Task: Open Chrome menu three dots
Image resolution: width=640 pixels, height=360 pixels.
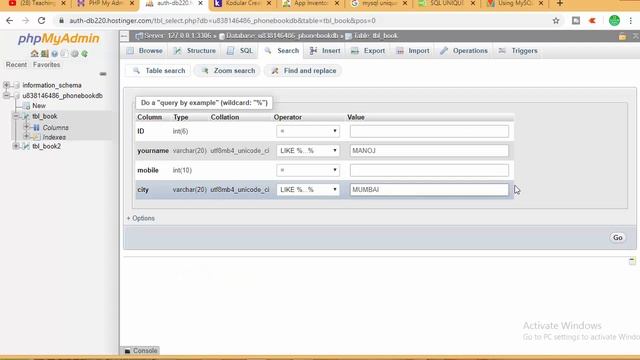Action: click(631, 20)
